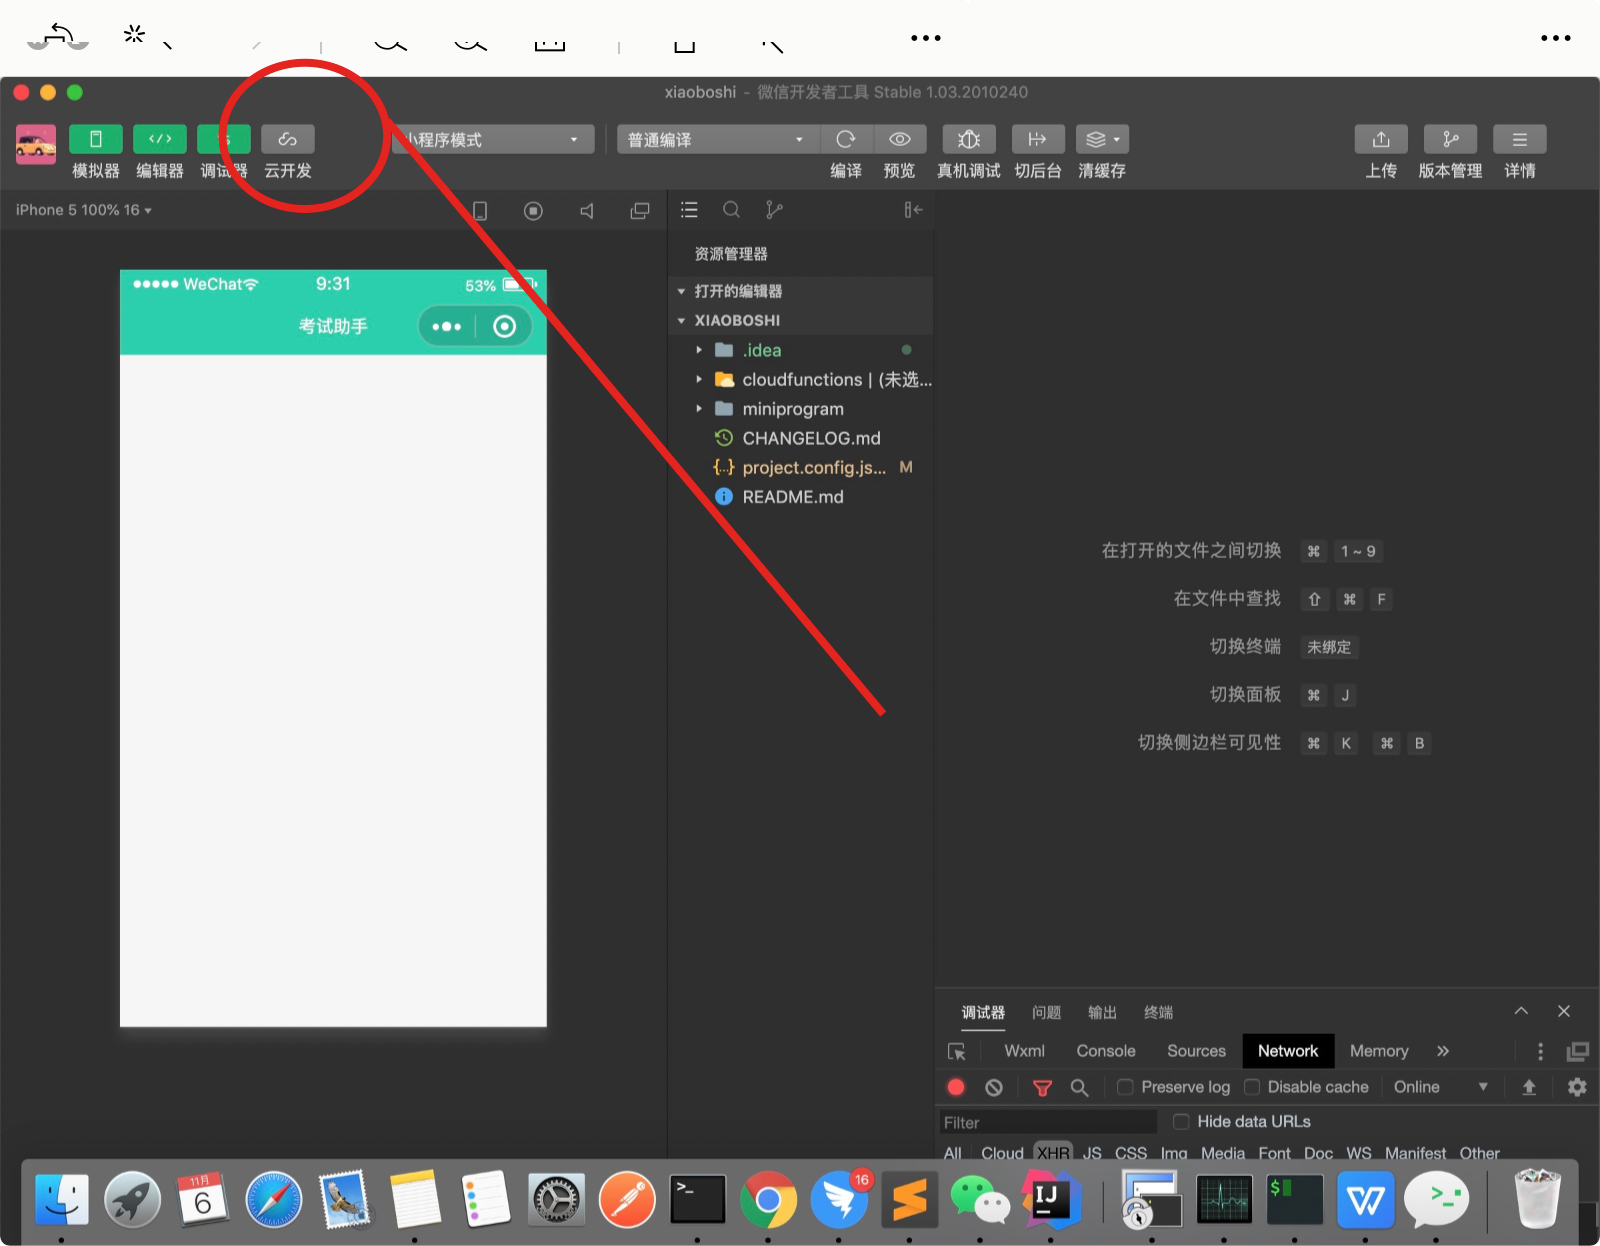The height and width of the screenshot is (1246, 1600).
Task: Focus the network Filter input field
Action: [1048, 1122]
